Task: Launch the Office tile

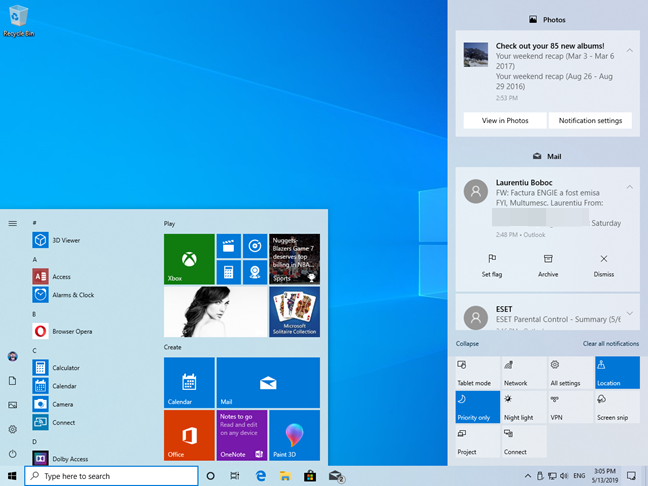Action: pyautogui.click(x=189, y=435)
